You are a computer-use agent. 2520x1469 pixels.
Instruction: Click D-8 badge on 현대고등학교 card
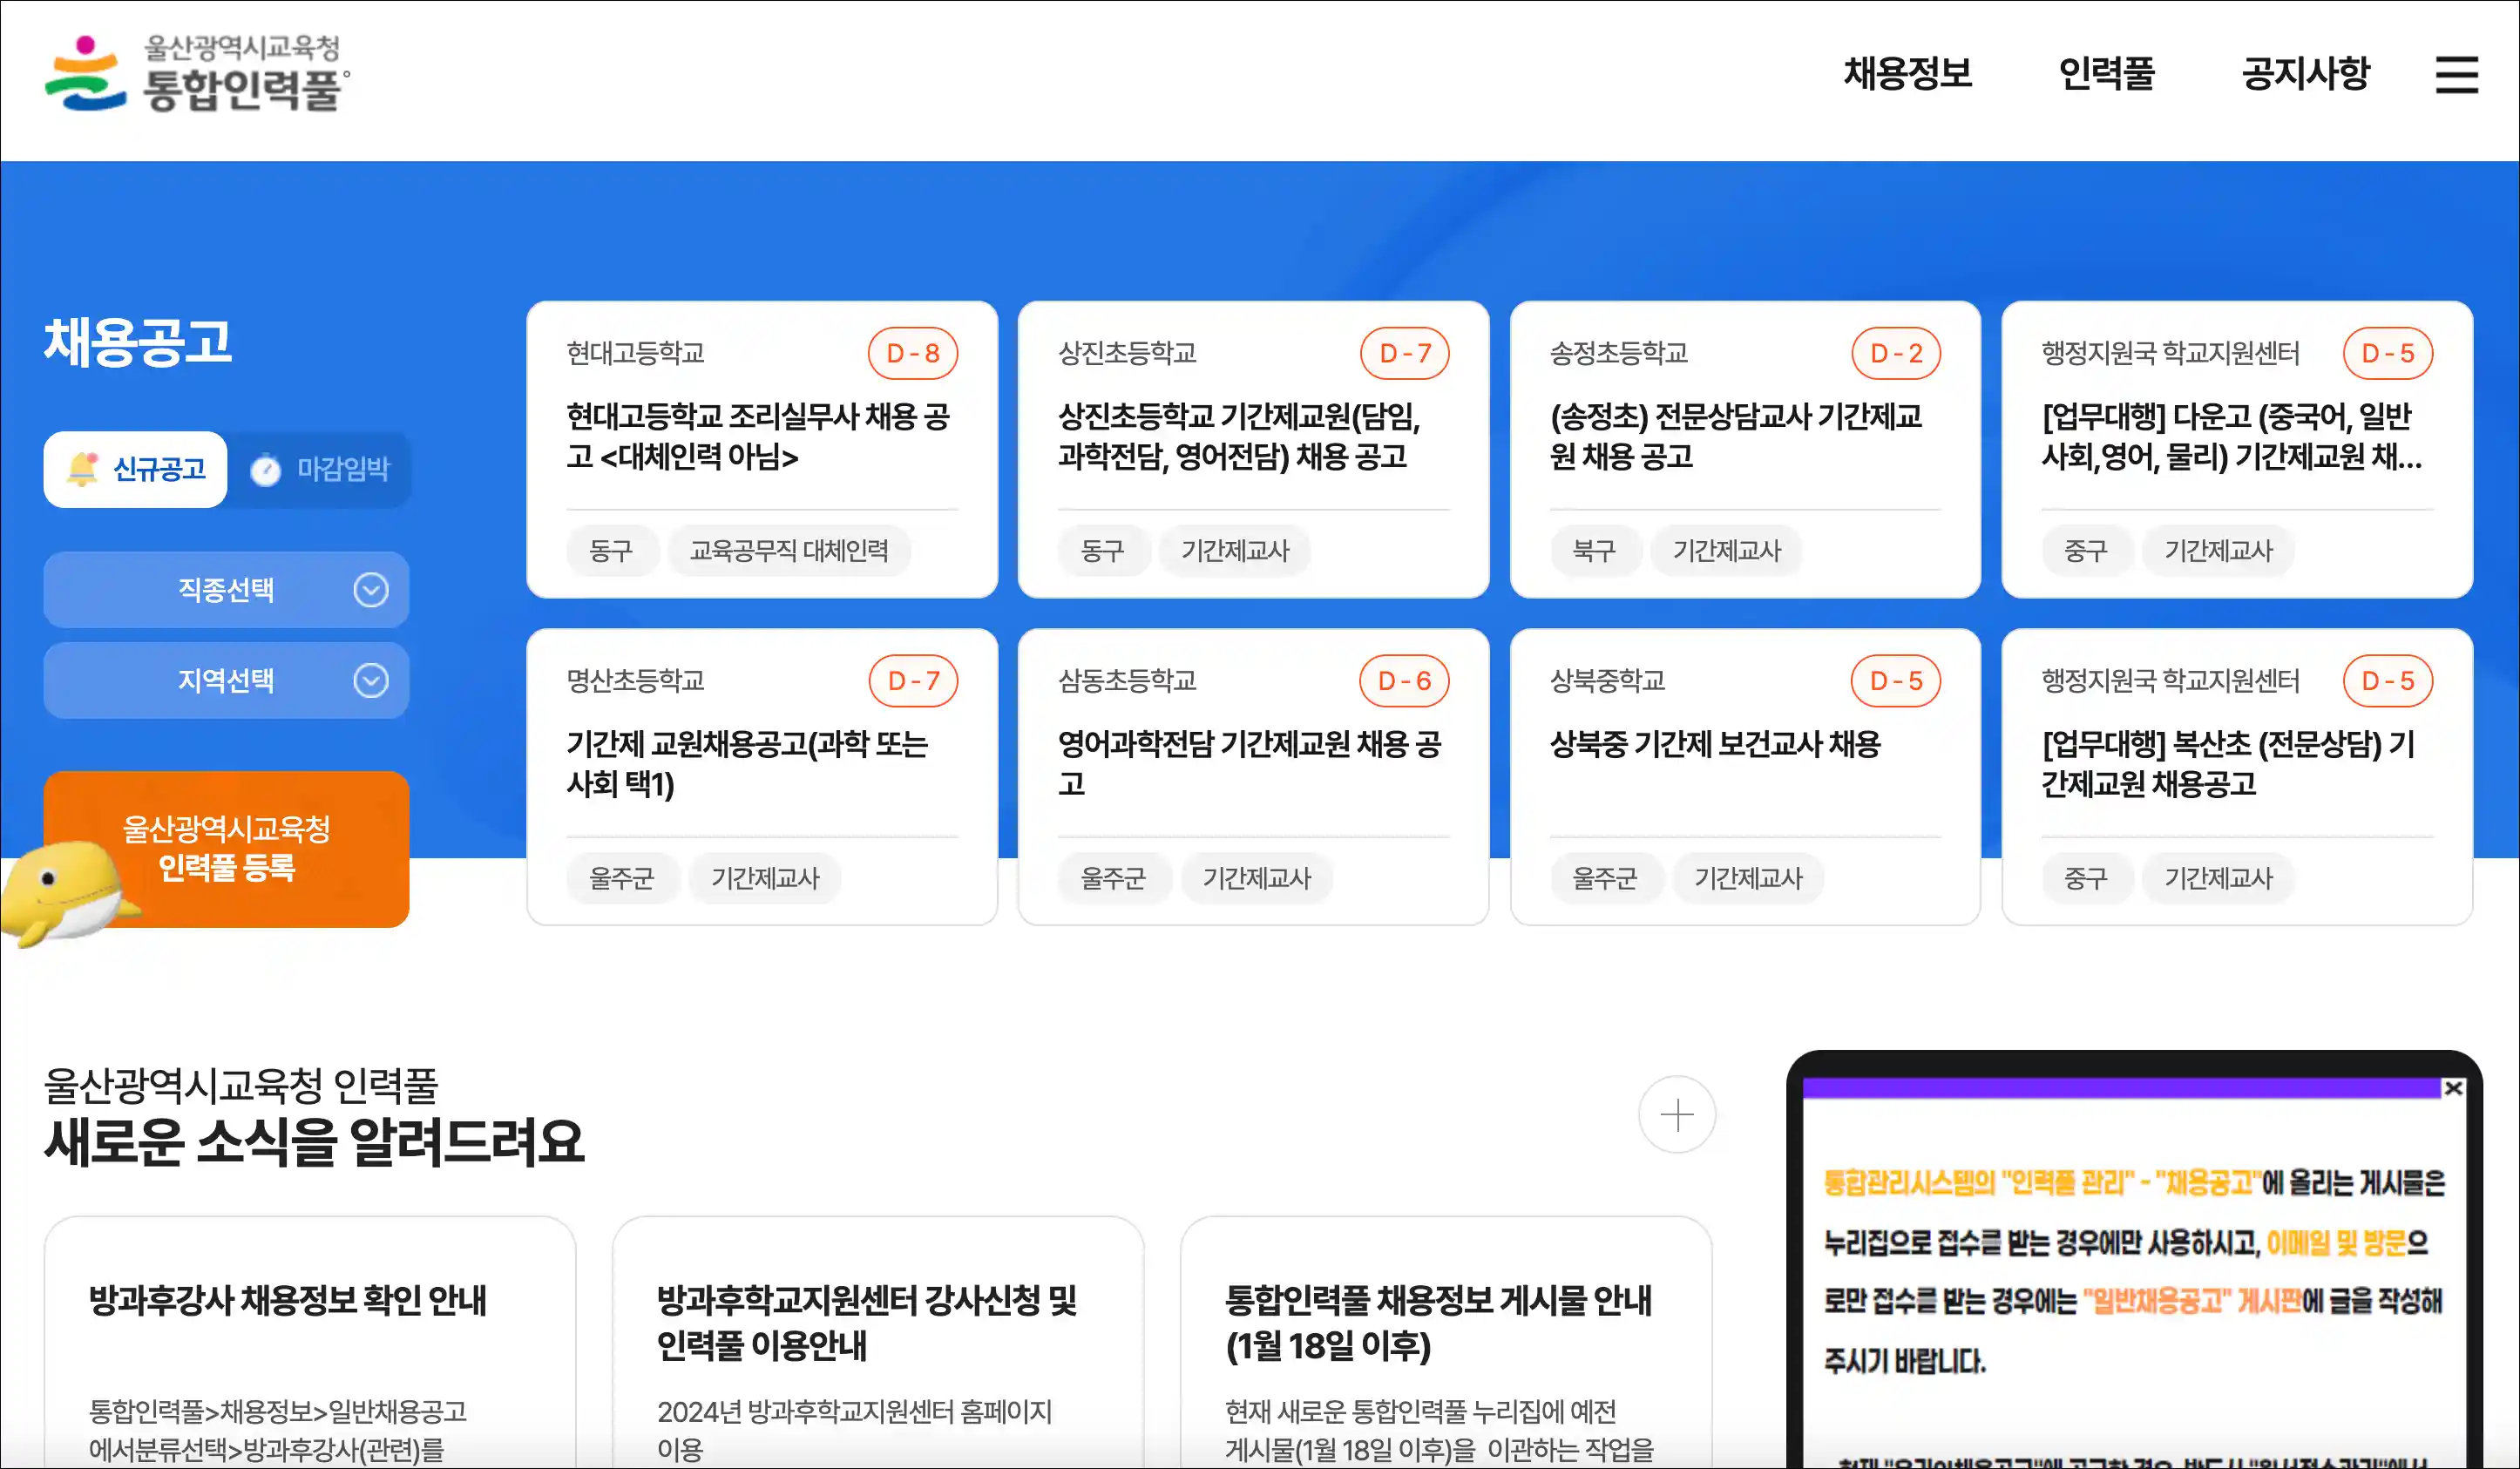tap(912, 353)
